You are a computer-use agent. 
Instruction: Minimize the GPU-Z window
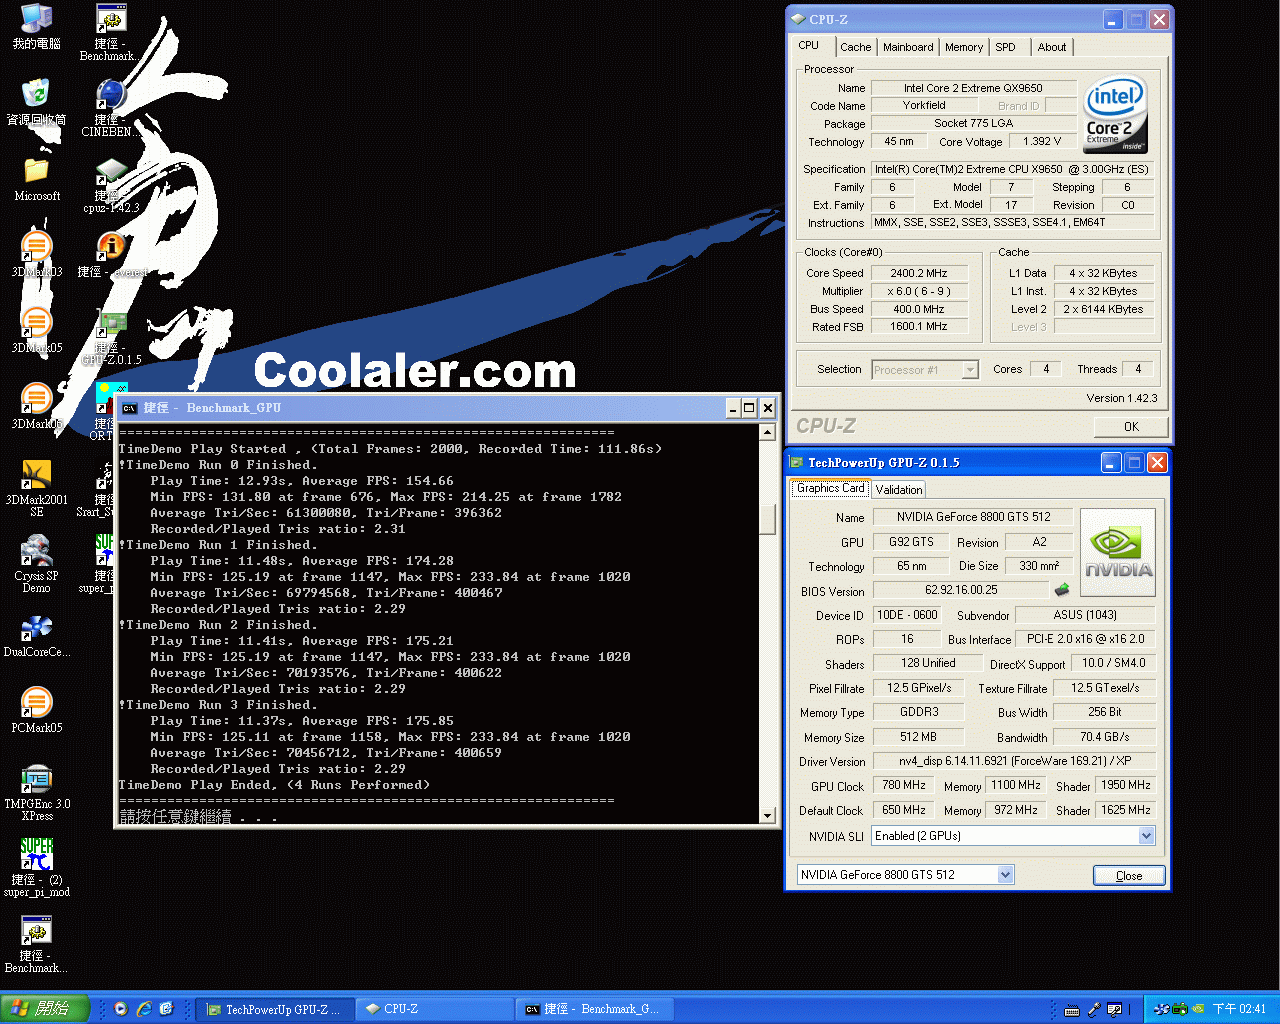[1111, 462]
